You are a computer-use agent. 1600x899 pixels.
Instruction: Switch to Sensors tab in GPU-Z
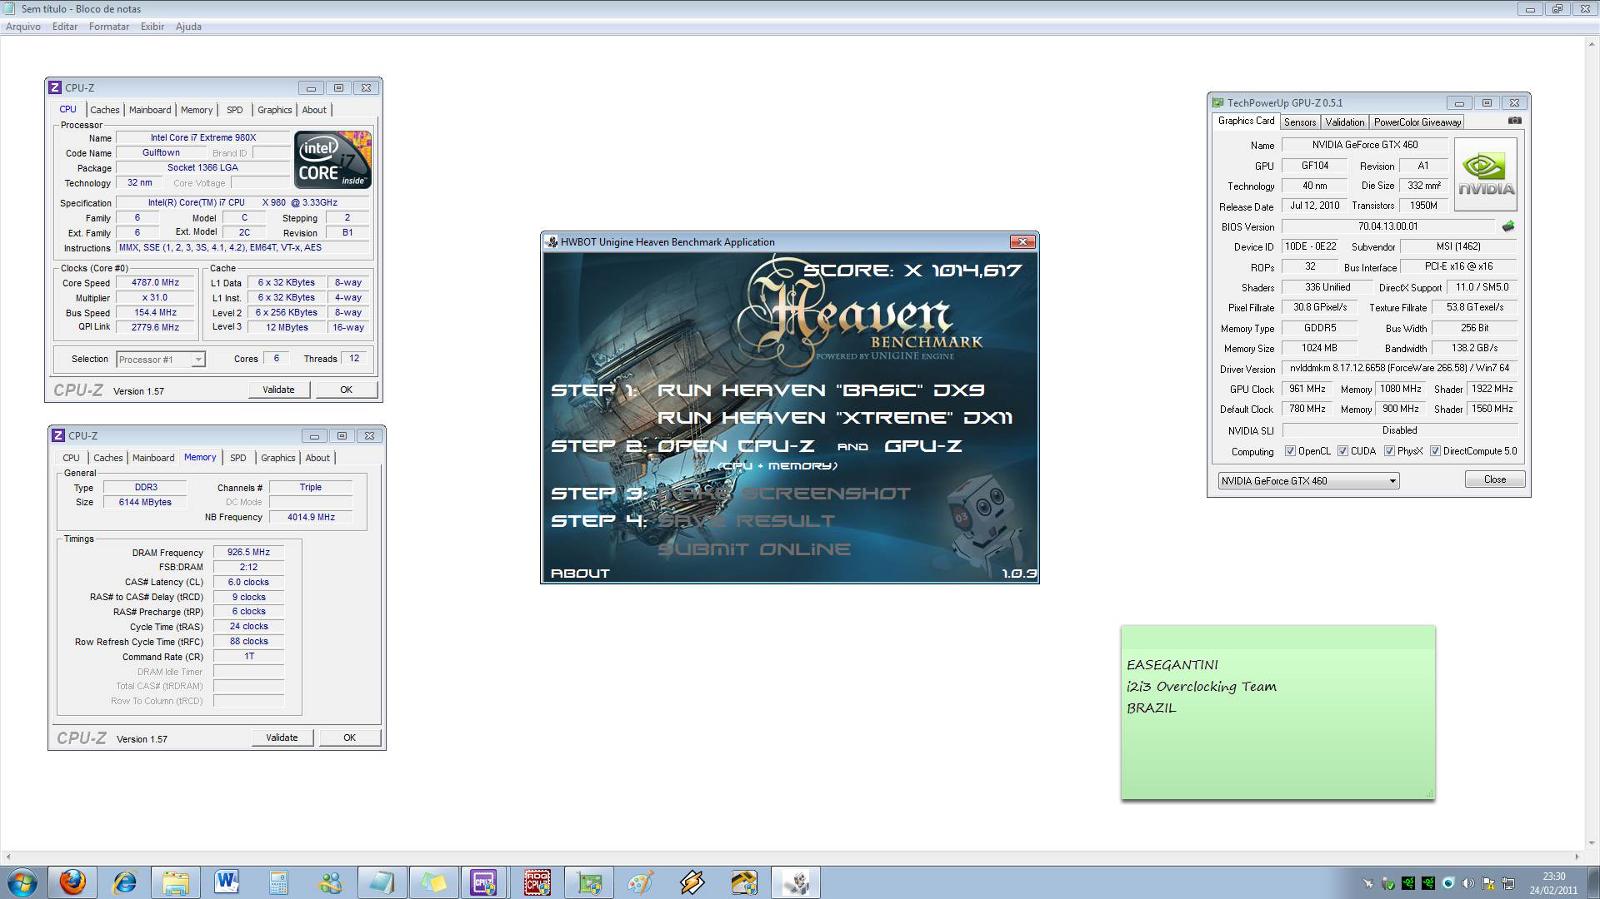(x=1300, y=122)
